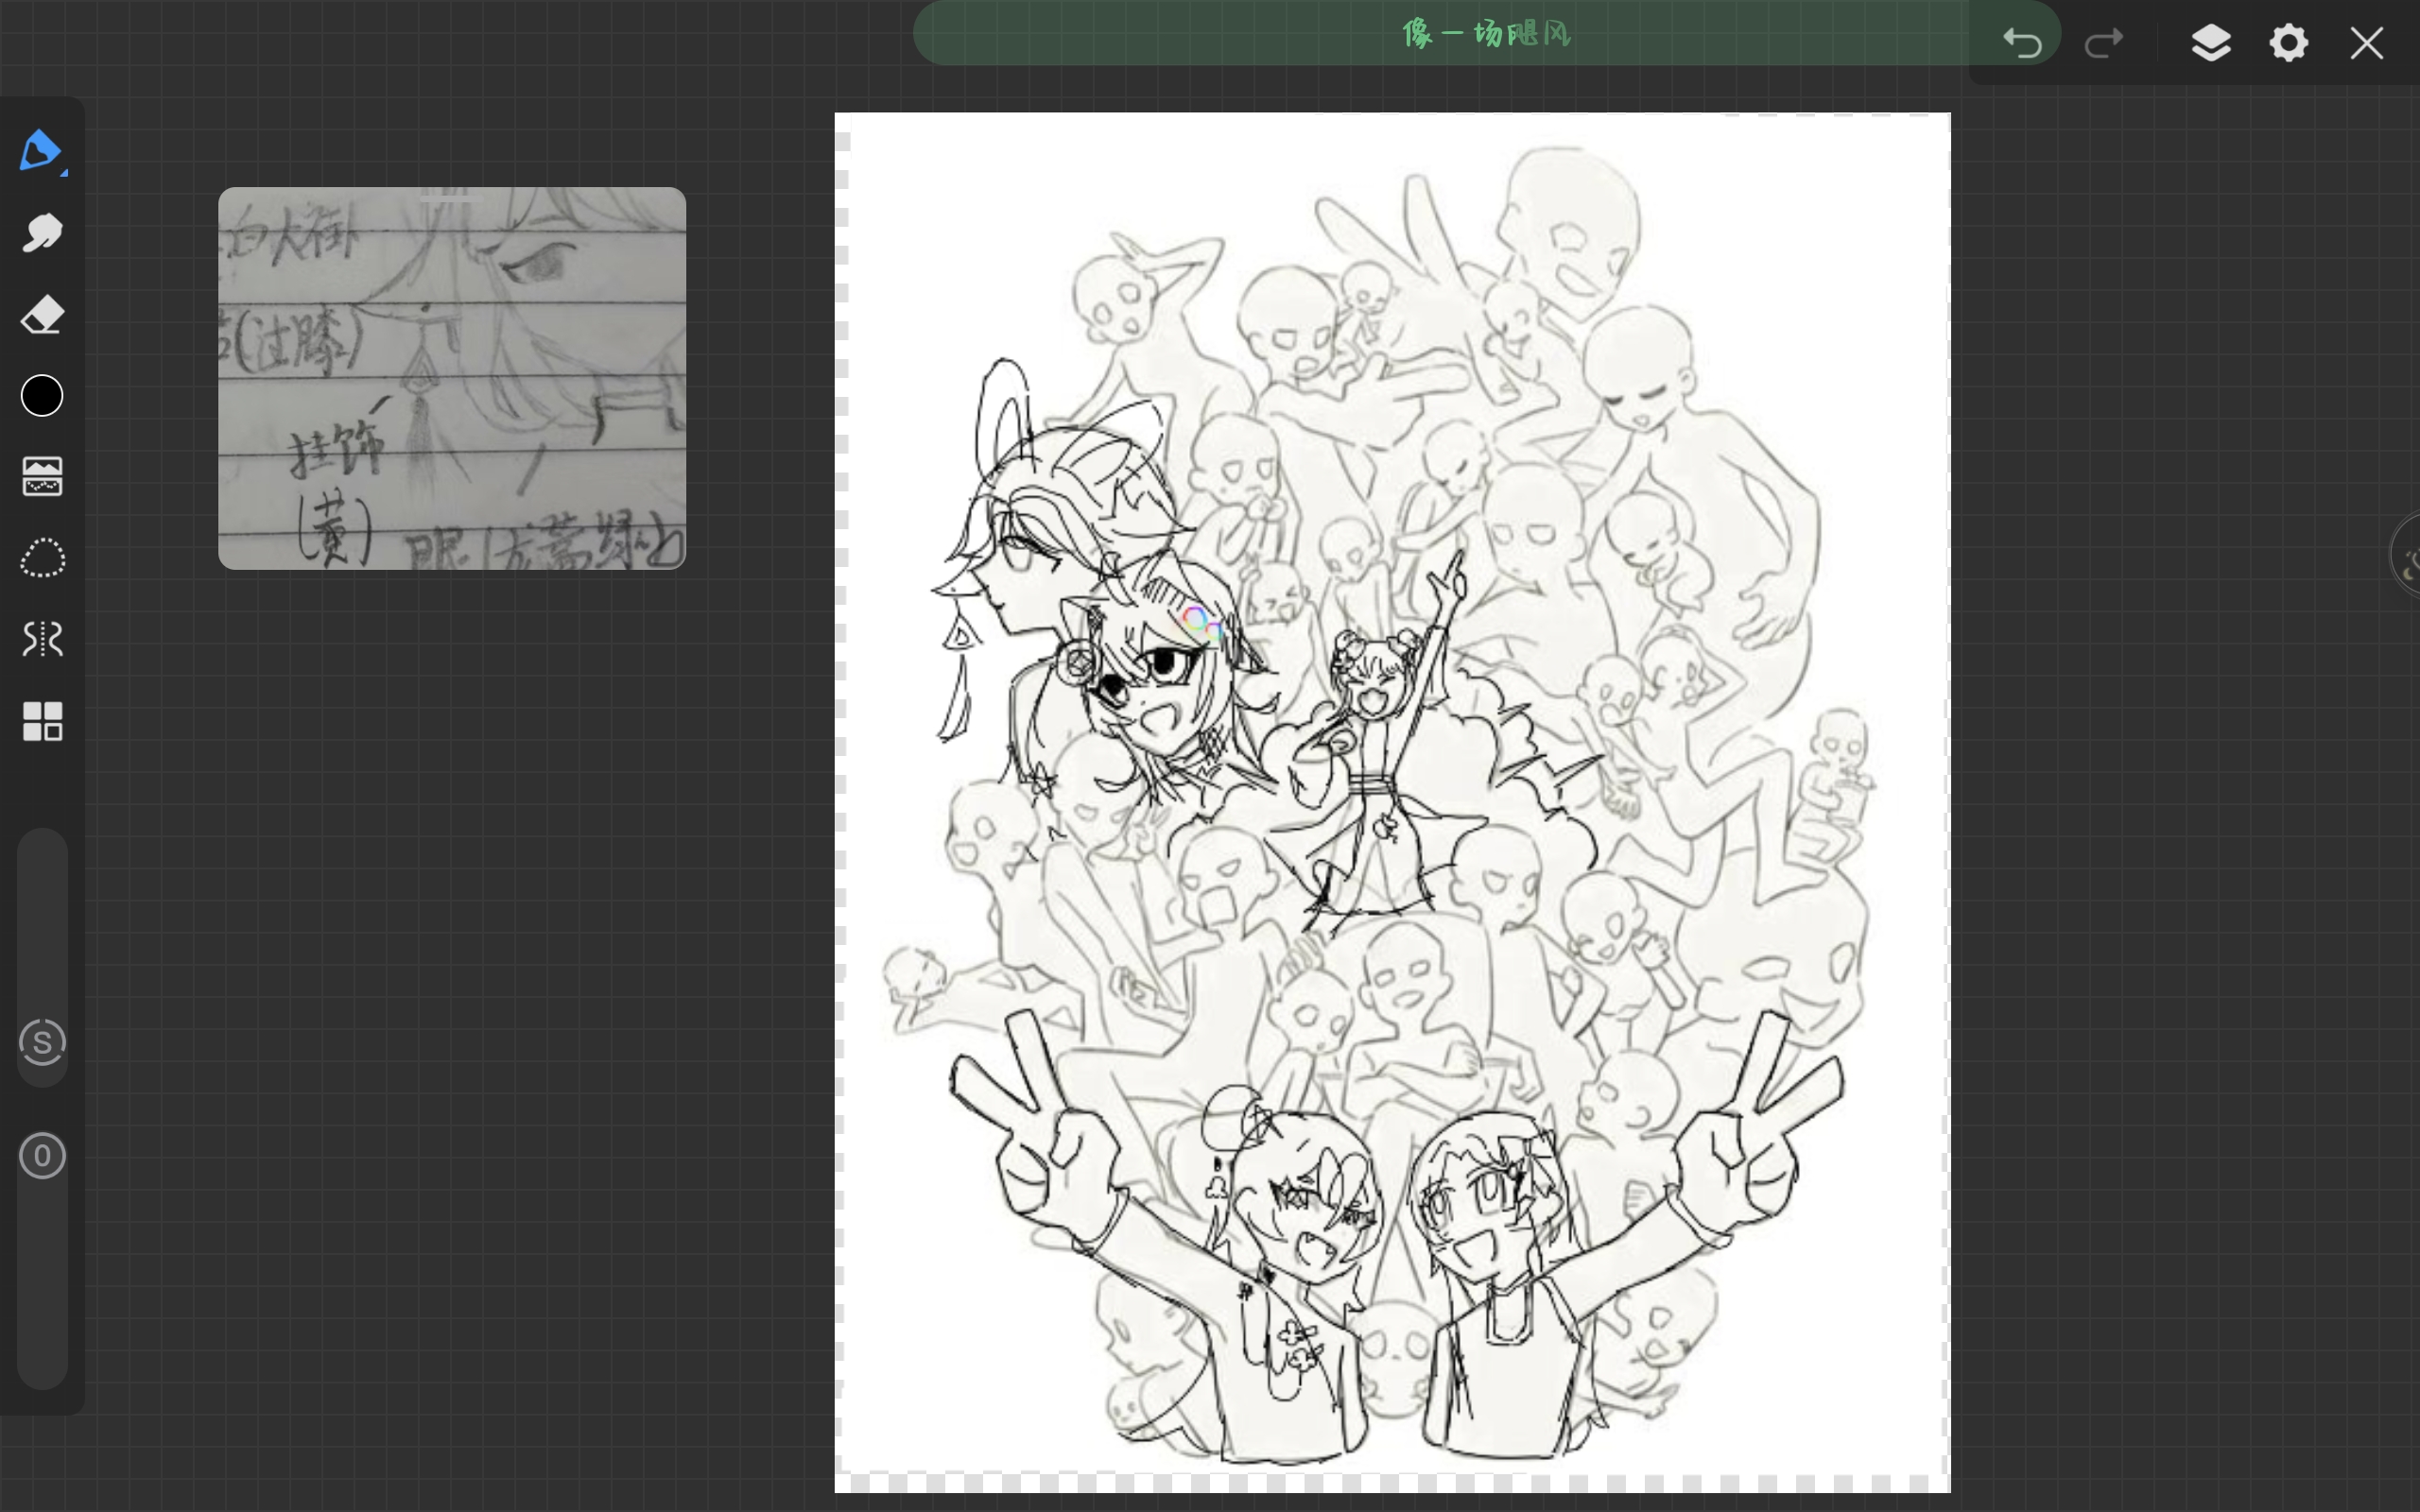2420x1512 pixels.
Task: Select the pen brush tool
Action: (40, 150)
